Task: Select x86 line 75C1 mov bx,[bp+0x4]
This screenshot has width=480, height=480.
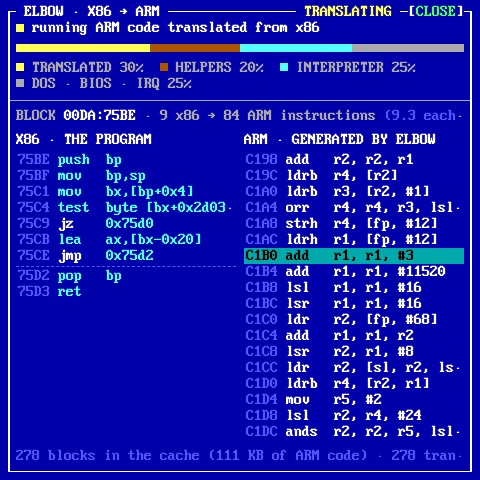Action: pyautogui.click(x=126, y=191)
